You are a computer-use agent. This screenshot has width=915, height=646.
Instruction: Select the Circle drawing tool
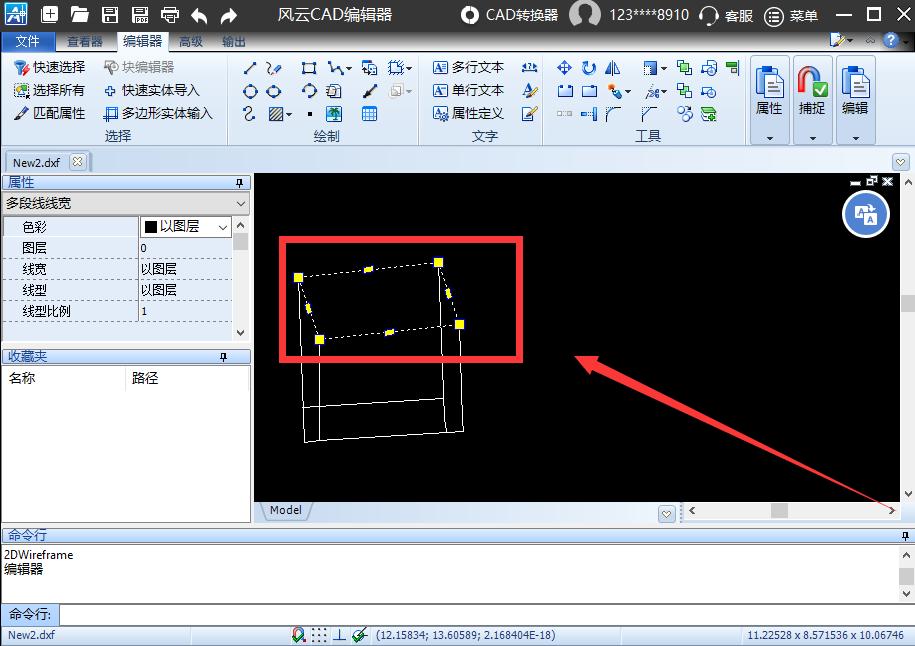coord(250,90)
